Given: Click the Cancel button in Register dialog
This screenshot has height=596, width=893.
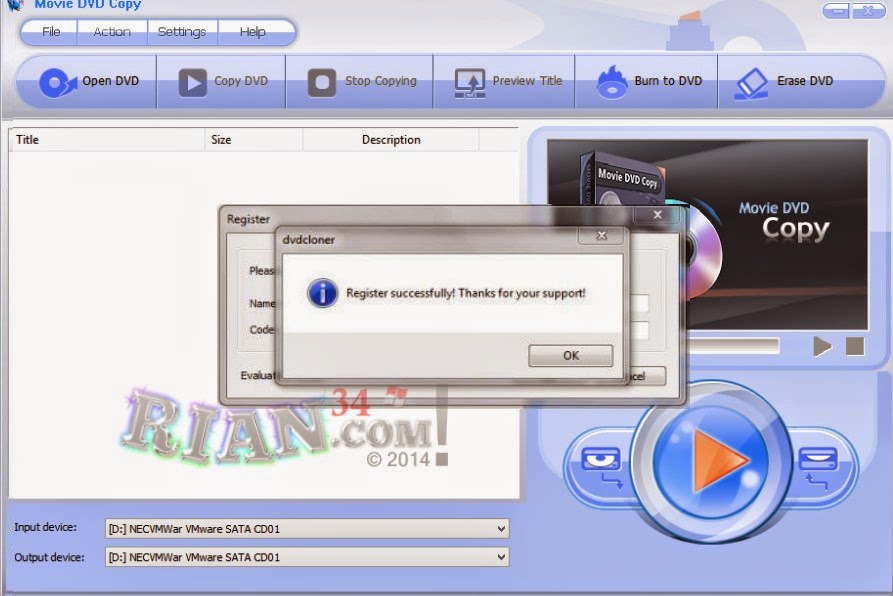Looking at the screenshot, I should [647, 376].
